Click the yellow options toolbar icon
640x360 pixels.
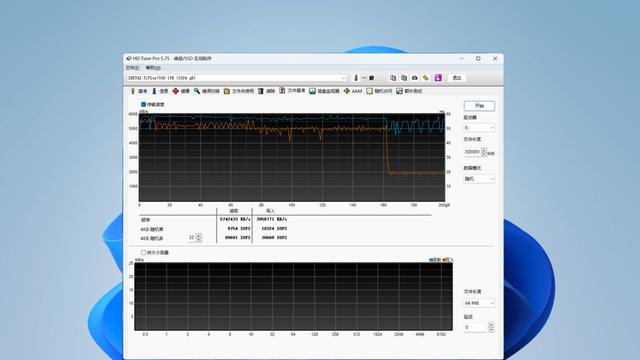[426, 78]
